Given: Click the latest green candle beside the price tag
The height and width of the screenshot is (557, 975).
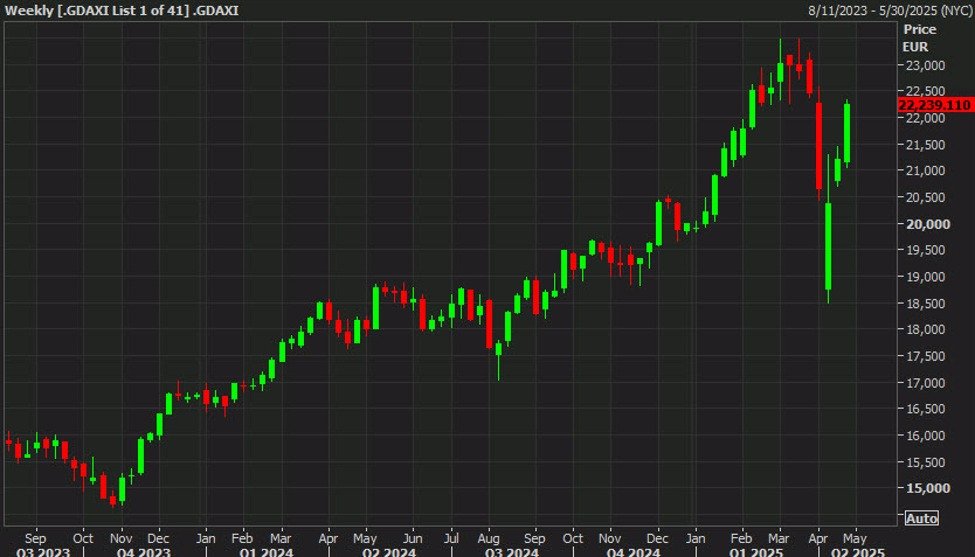Looking at the screenshot, I should (847, 132).
